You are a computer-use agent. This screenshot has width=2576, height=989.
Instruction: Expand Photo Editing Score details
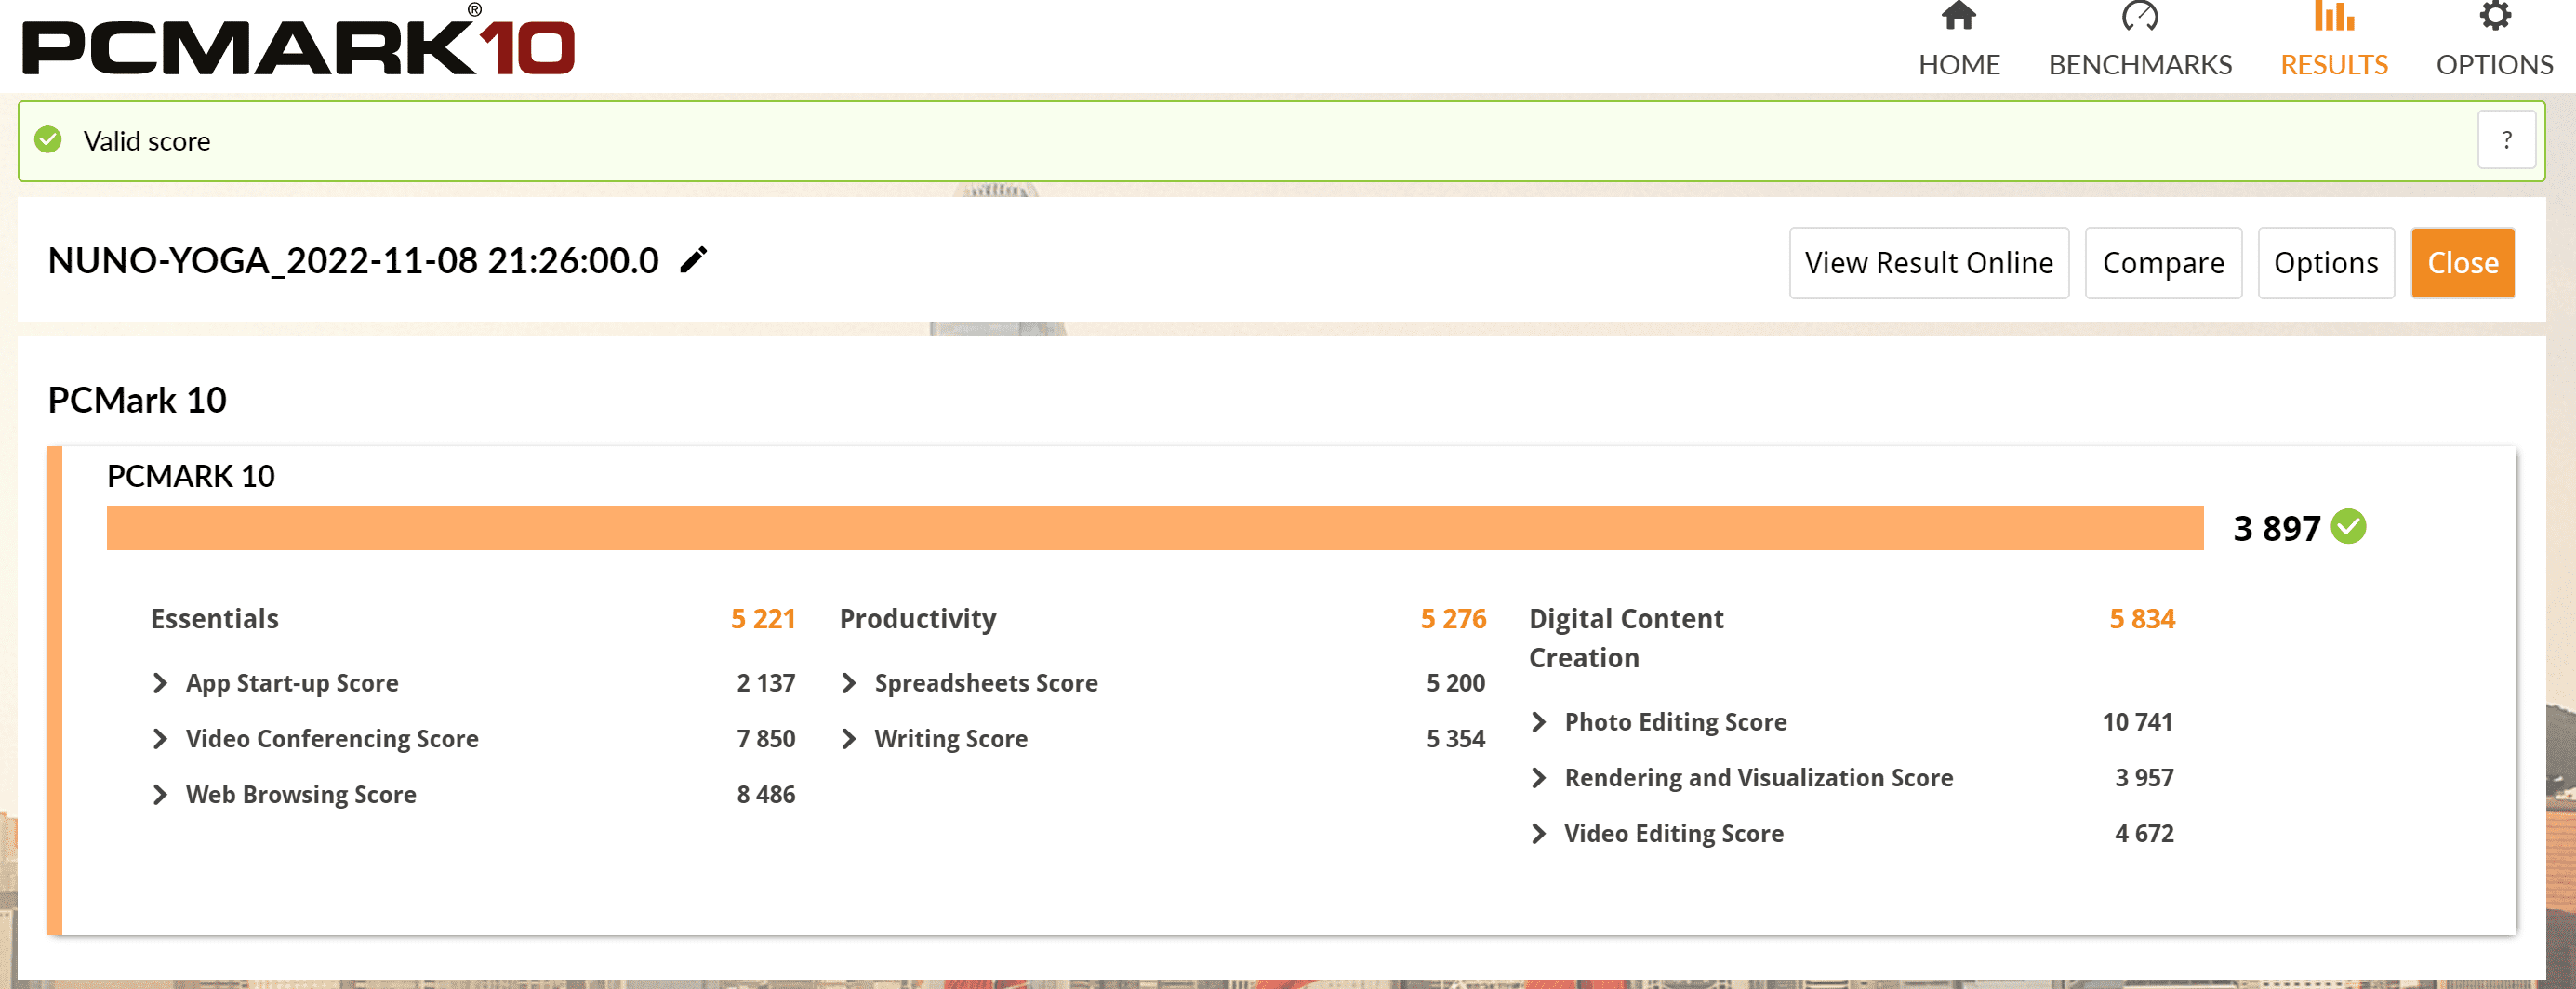click(1539, 722)
